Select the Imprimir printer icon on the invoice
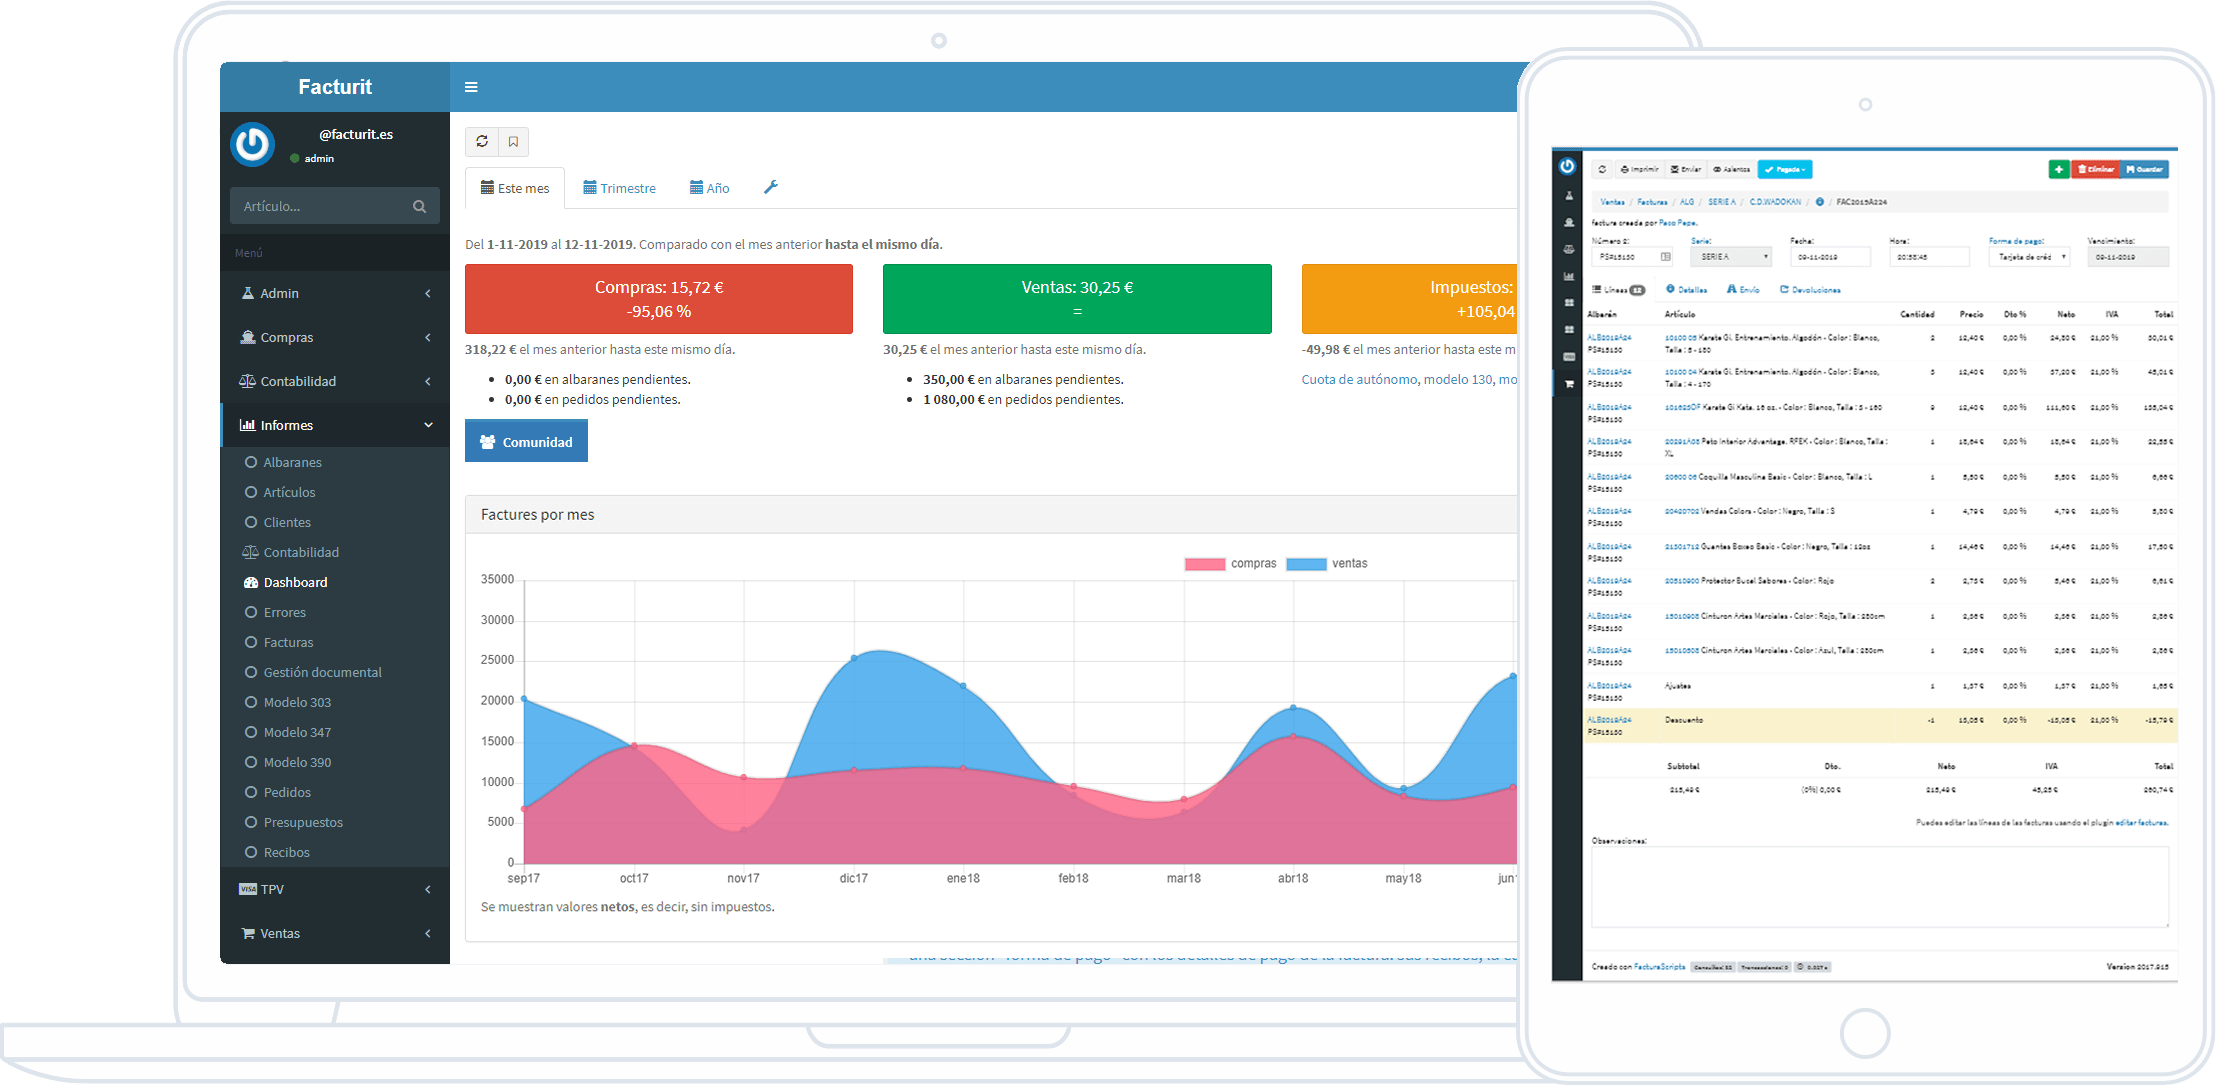This screenshot has width=2216, height=1086. [x=1624, y=169]
